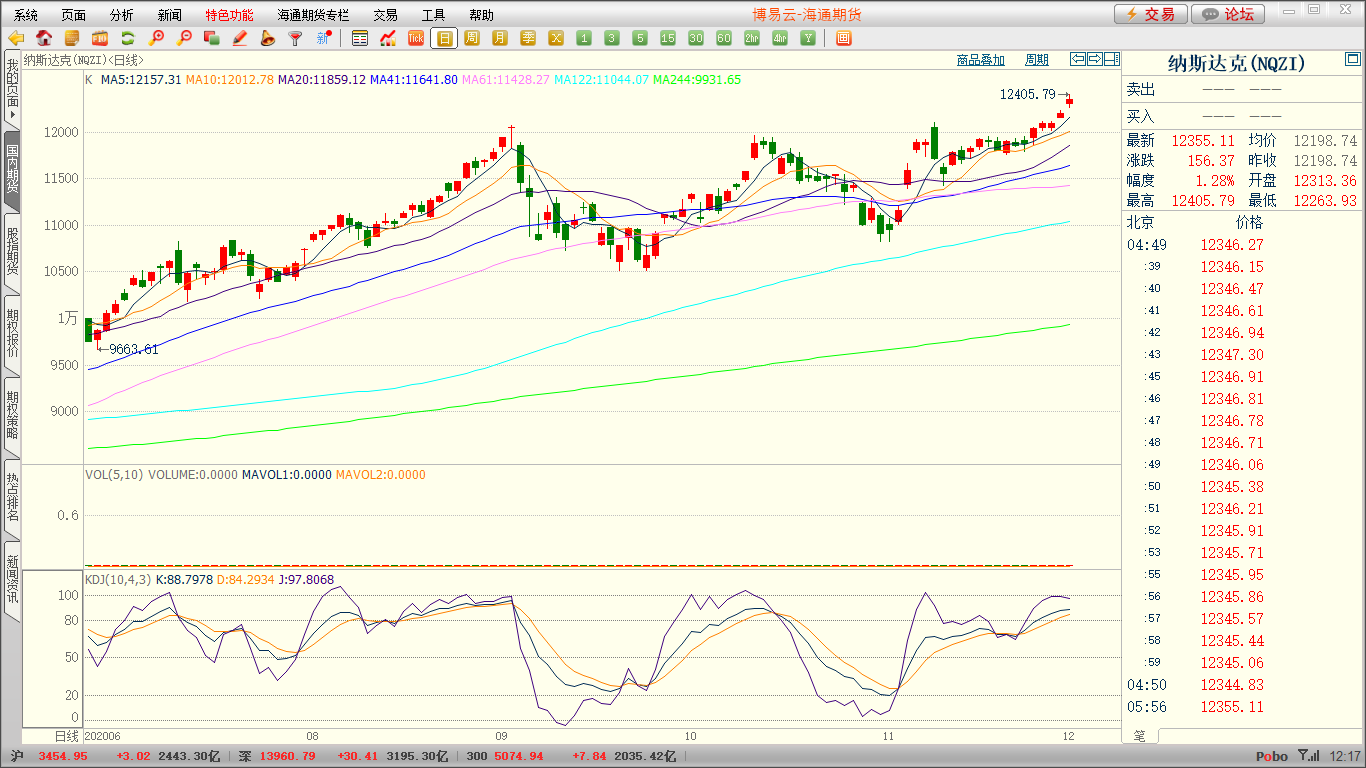The image size is (1366, 768).
Task: Open the red trend chart icon
Action: (388, 38)
